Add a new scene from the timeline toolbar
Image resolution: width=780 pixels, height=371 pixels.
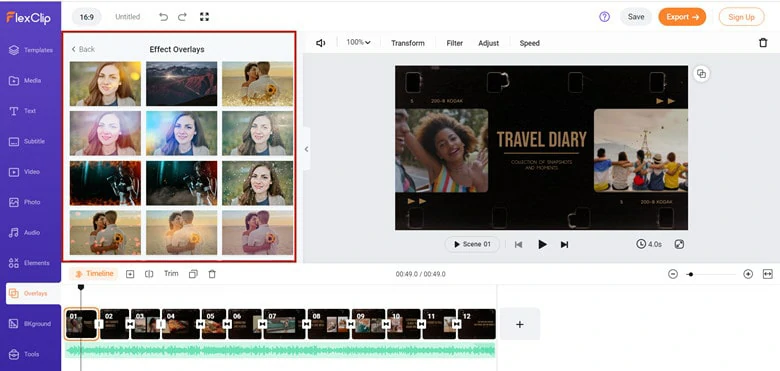(x=130, y=274)
